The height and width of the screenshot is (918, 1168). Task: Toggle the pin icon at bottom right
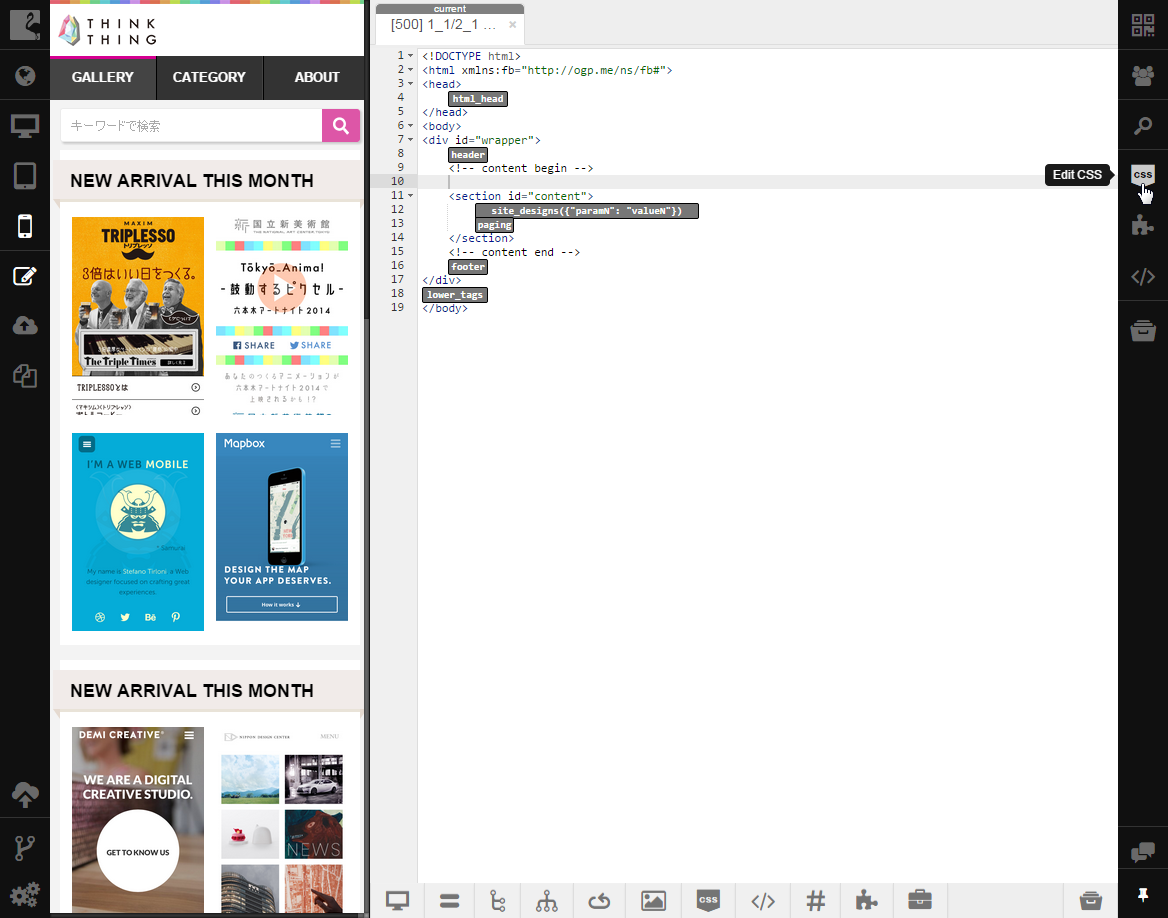(1143, 894)
